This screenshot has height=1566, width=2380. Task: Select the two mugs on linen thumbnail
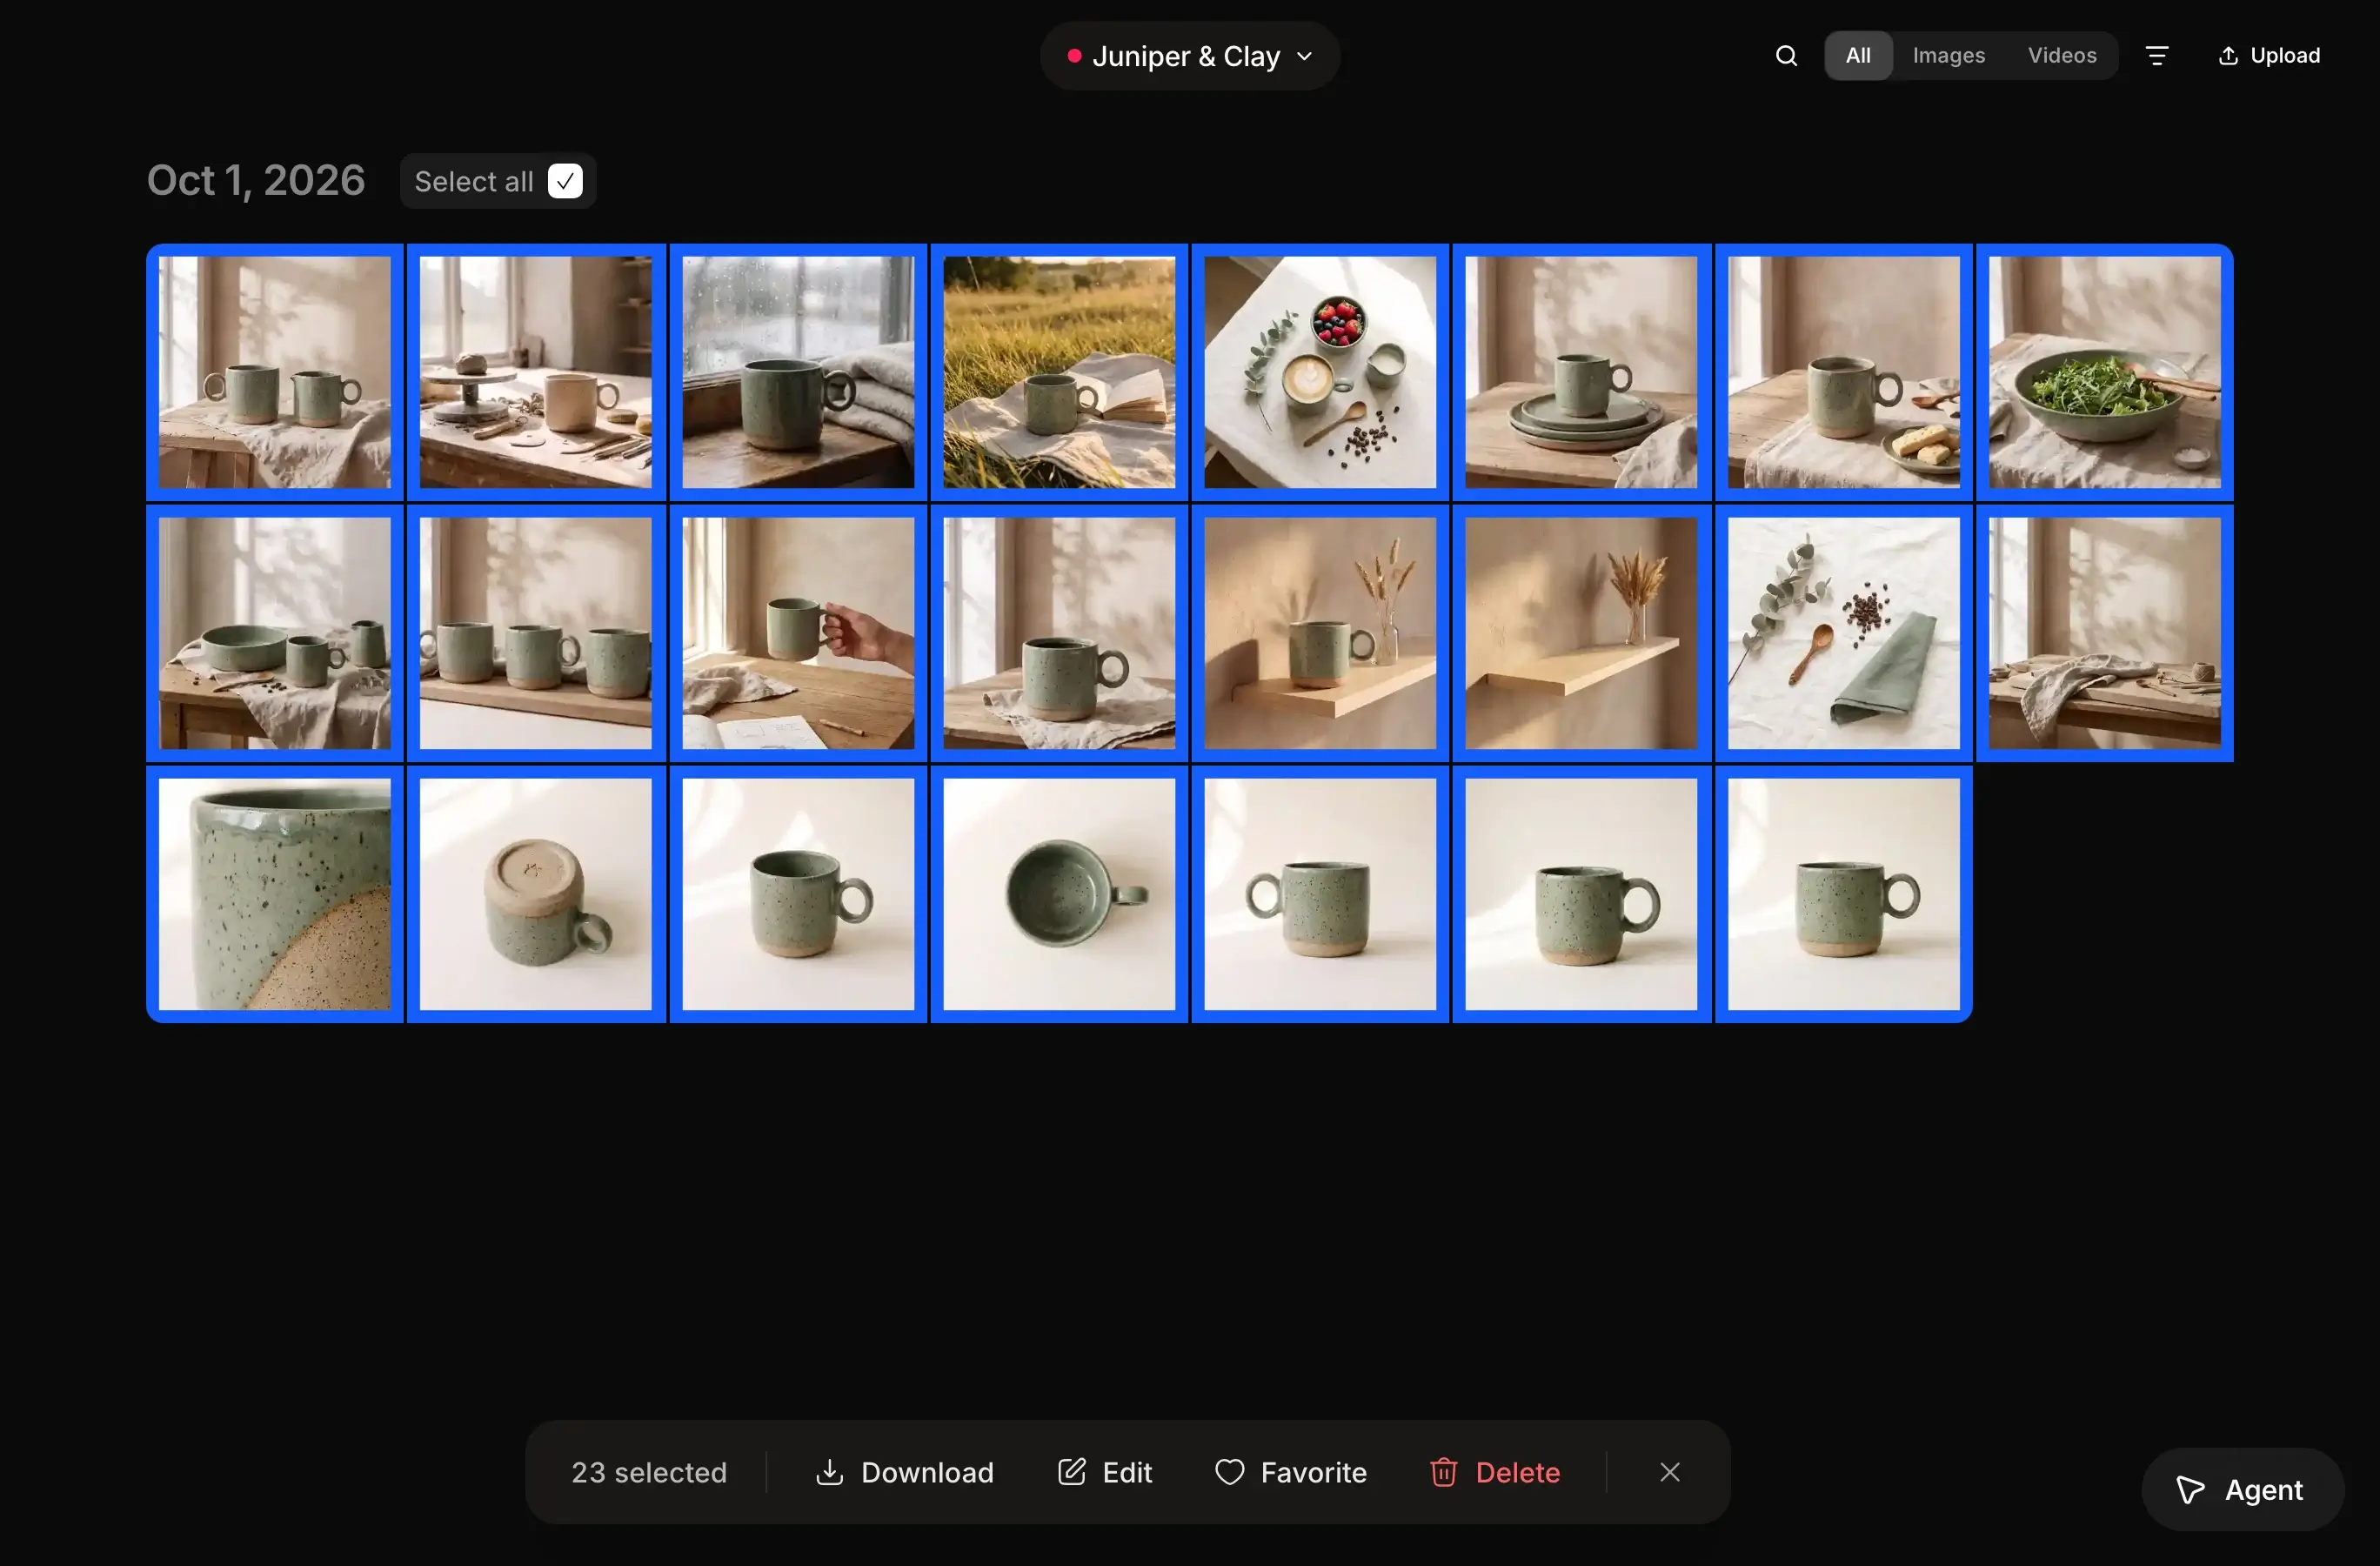[x=275, y=373]
